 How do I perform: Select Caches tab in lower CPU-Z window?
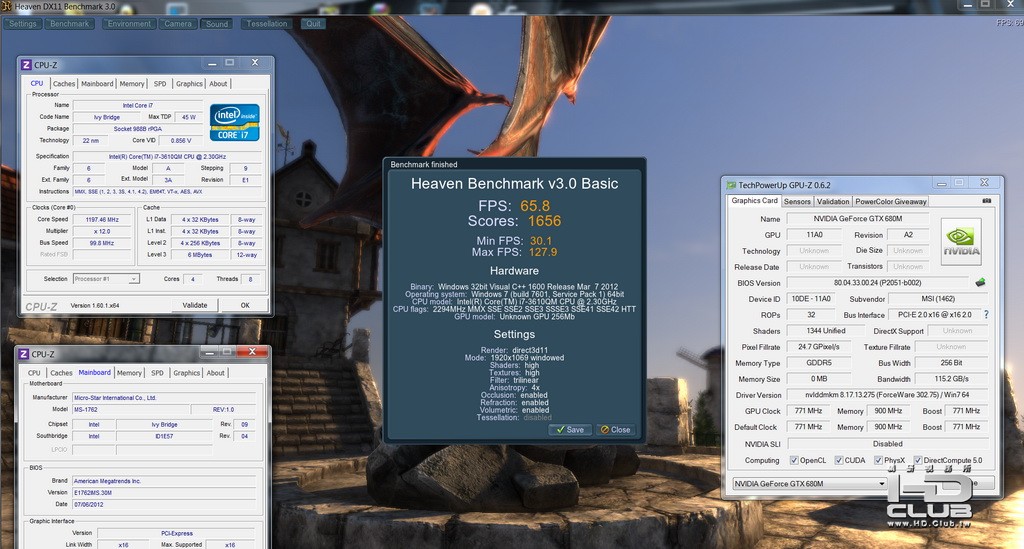(61, 373)
